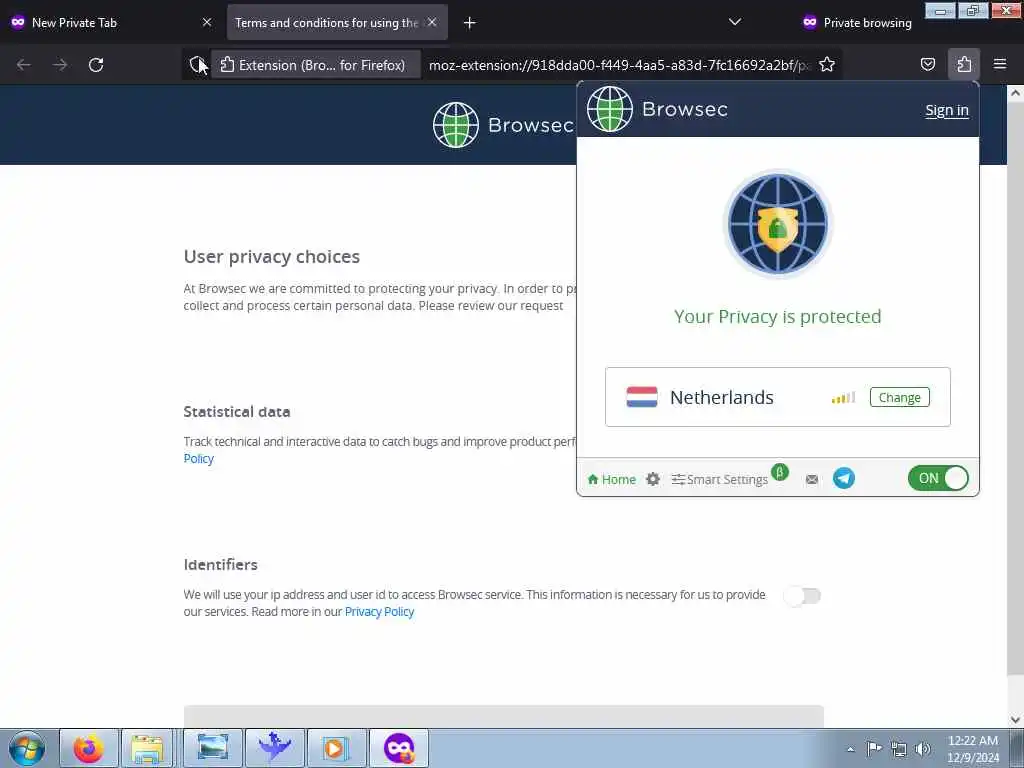The width and height of the screenshot is (1024, 768).
Task: Click page scrollbar down arrow
Action: pos(1015,720)
